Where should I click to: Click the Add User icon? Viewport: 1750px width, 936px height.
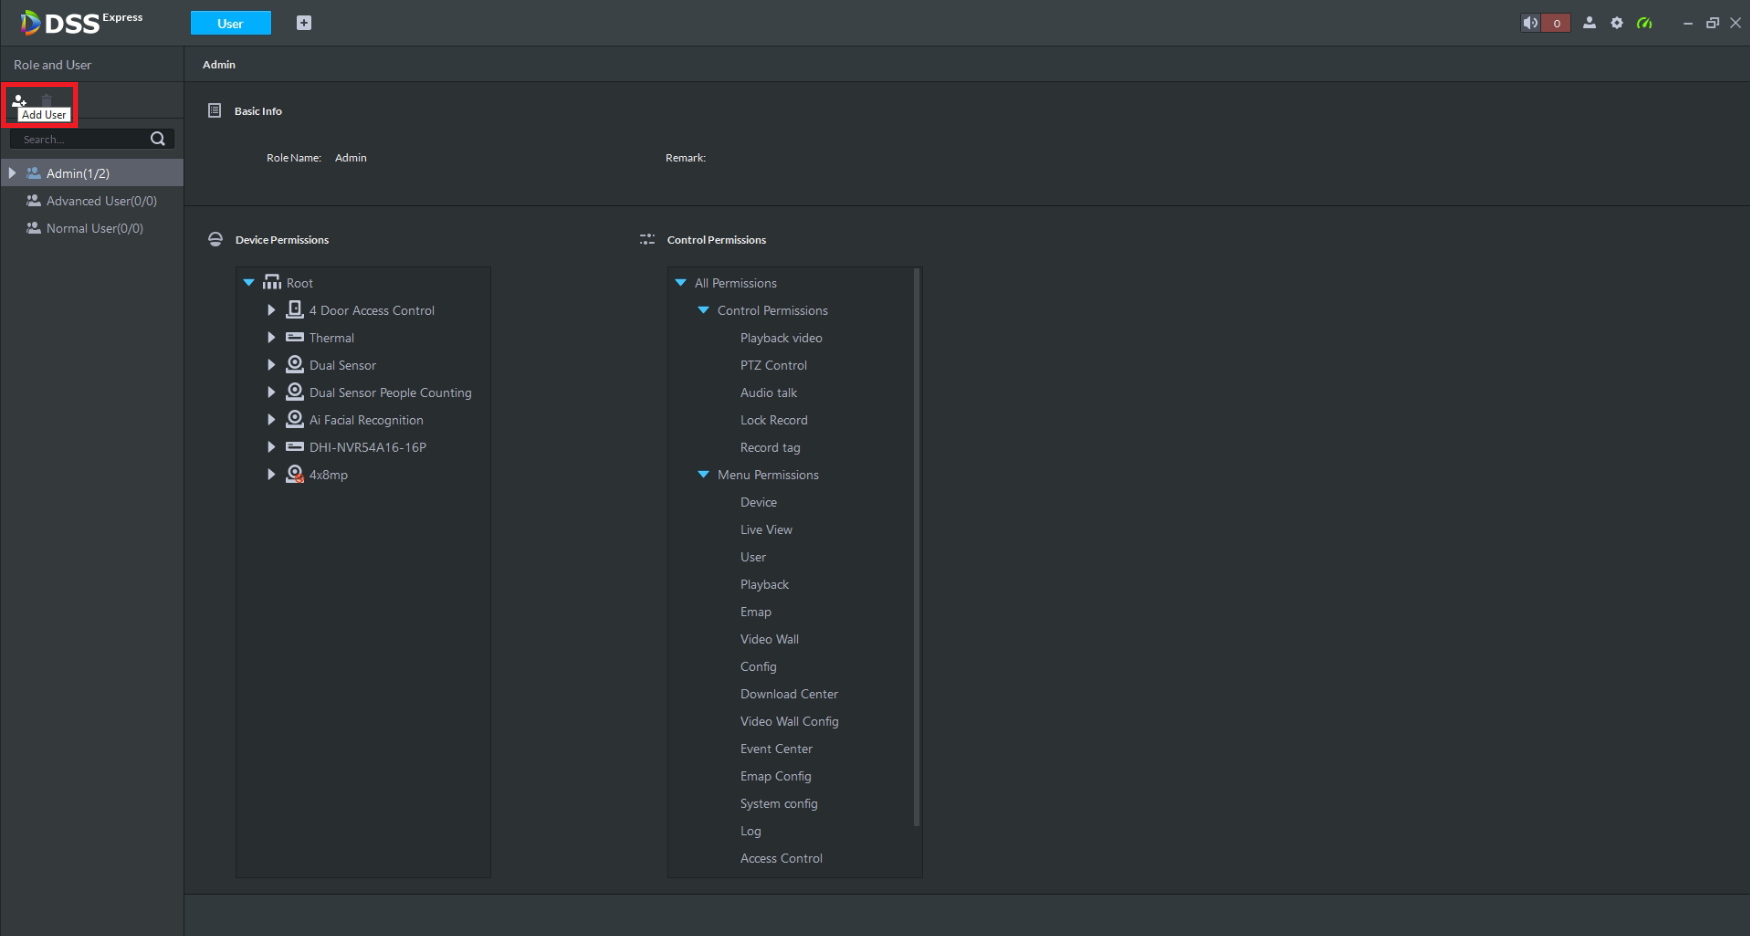pyautogui.click(x=19, y=100)
